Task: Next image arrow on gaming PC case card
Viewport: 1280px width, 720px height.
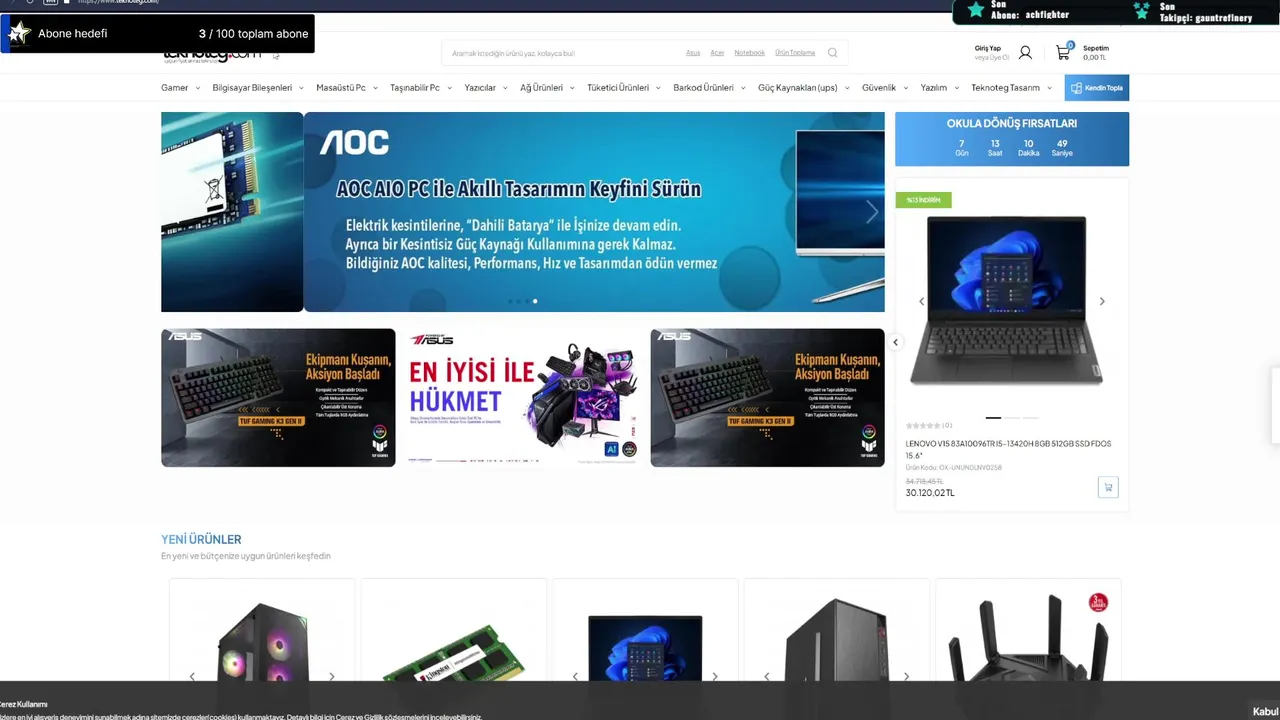Action: click(332, 677)
